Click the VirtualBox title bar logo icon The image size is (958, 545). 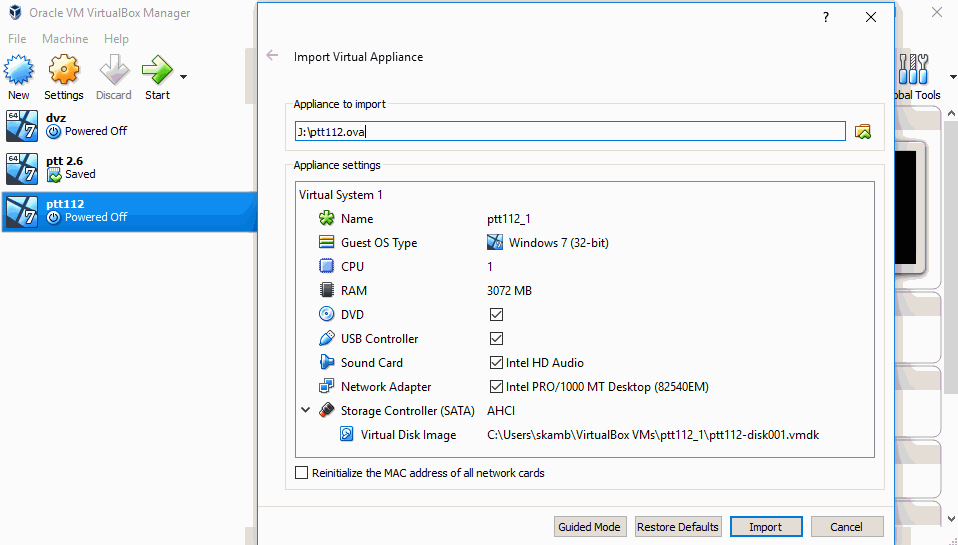click(15, 13)
